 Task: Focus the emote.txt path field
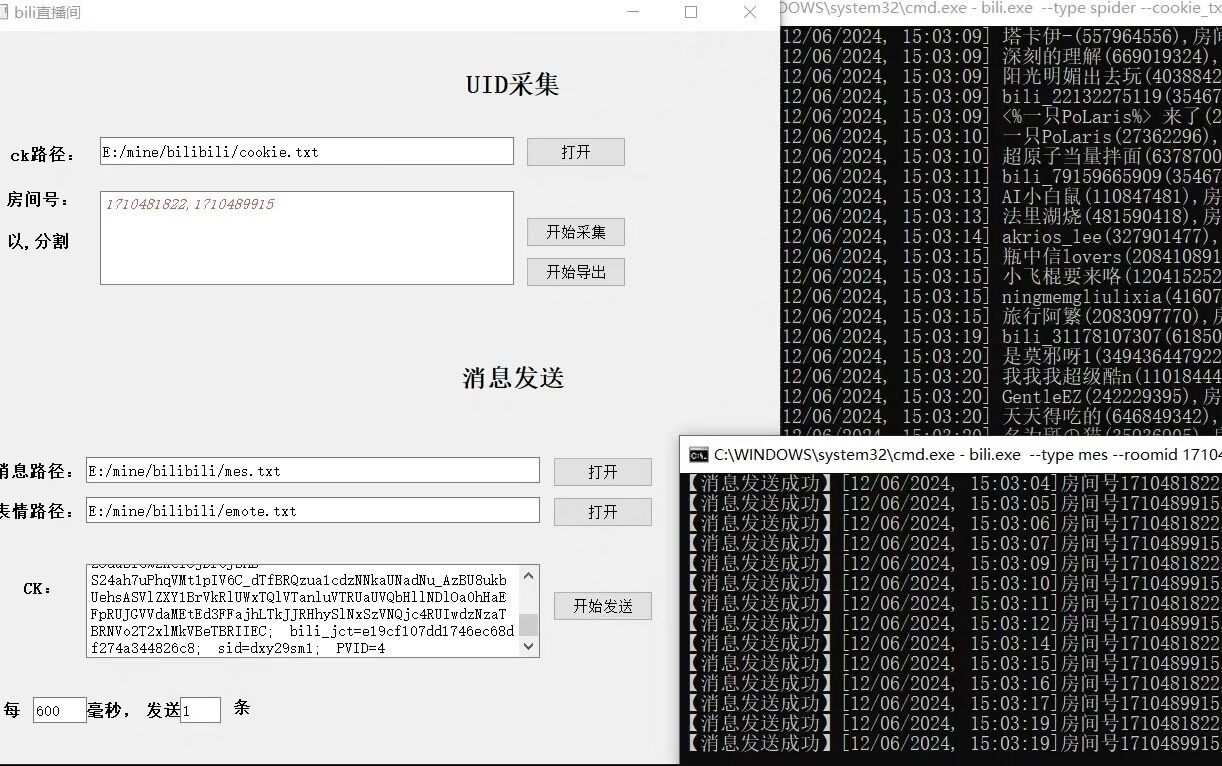click(313, 511)
